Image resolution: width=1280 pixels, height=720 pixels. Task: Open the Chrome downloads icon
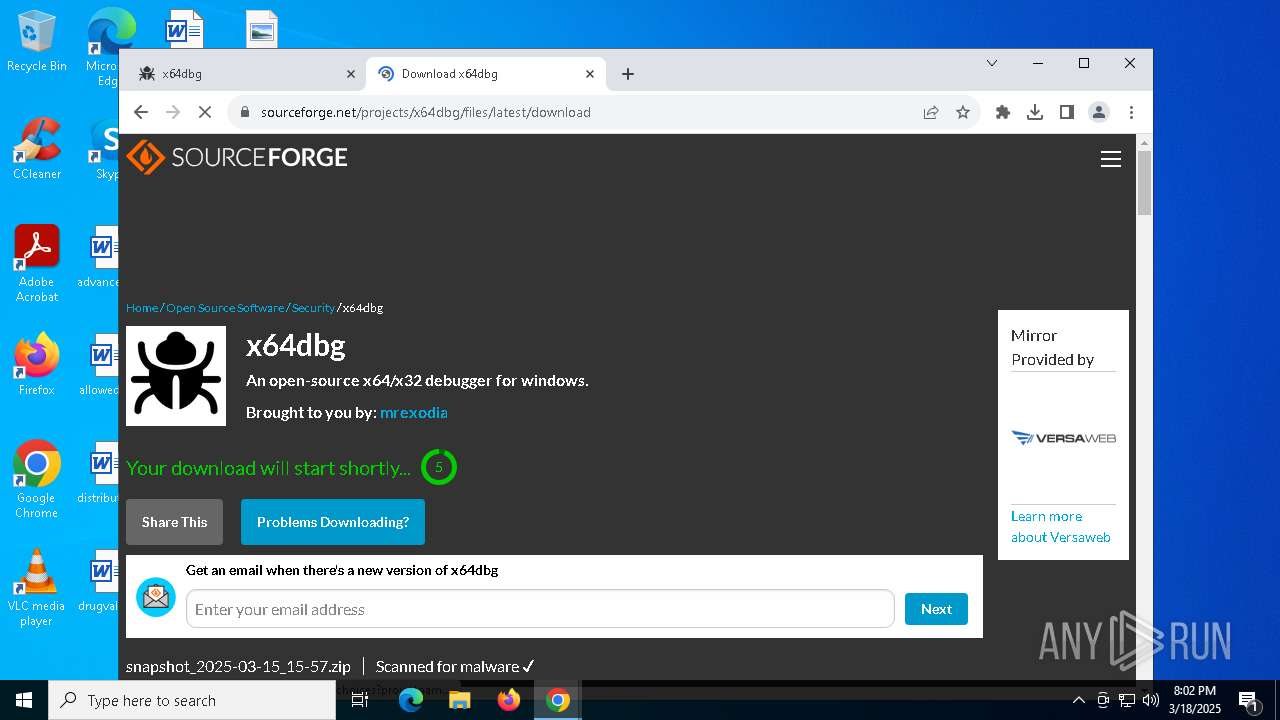[1035, 112]
